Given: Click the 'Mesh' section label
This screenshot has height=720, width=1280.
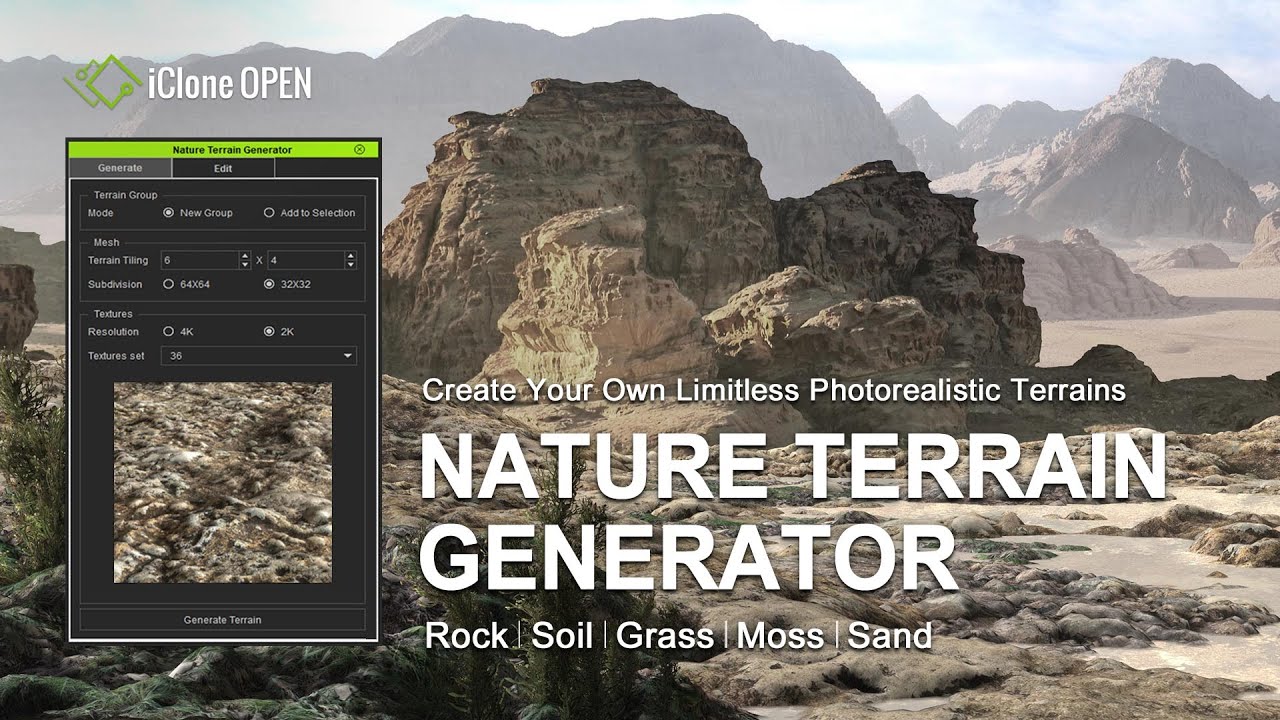Looking at the screenshot, I should click(106, 242).
